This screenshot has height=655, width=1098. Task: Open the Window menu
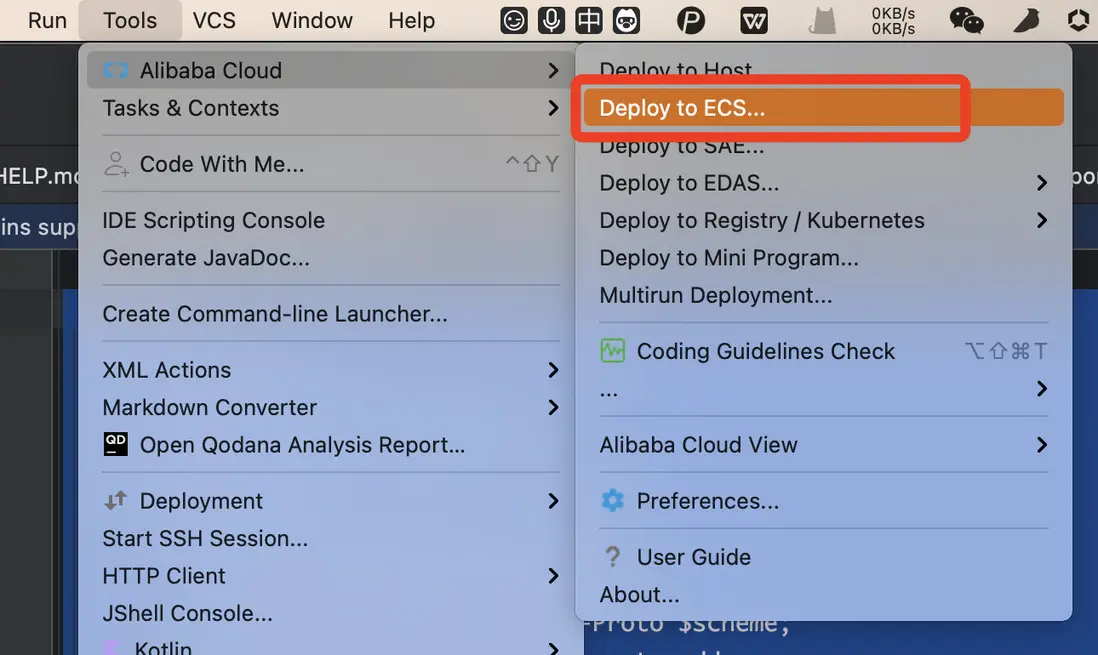tap(312, 20)
